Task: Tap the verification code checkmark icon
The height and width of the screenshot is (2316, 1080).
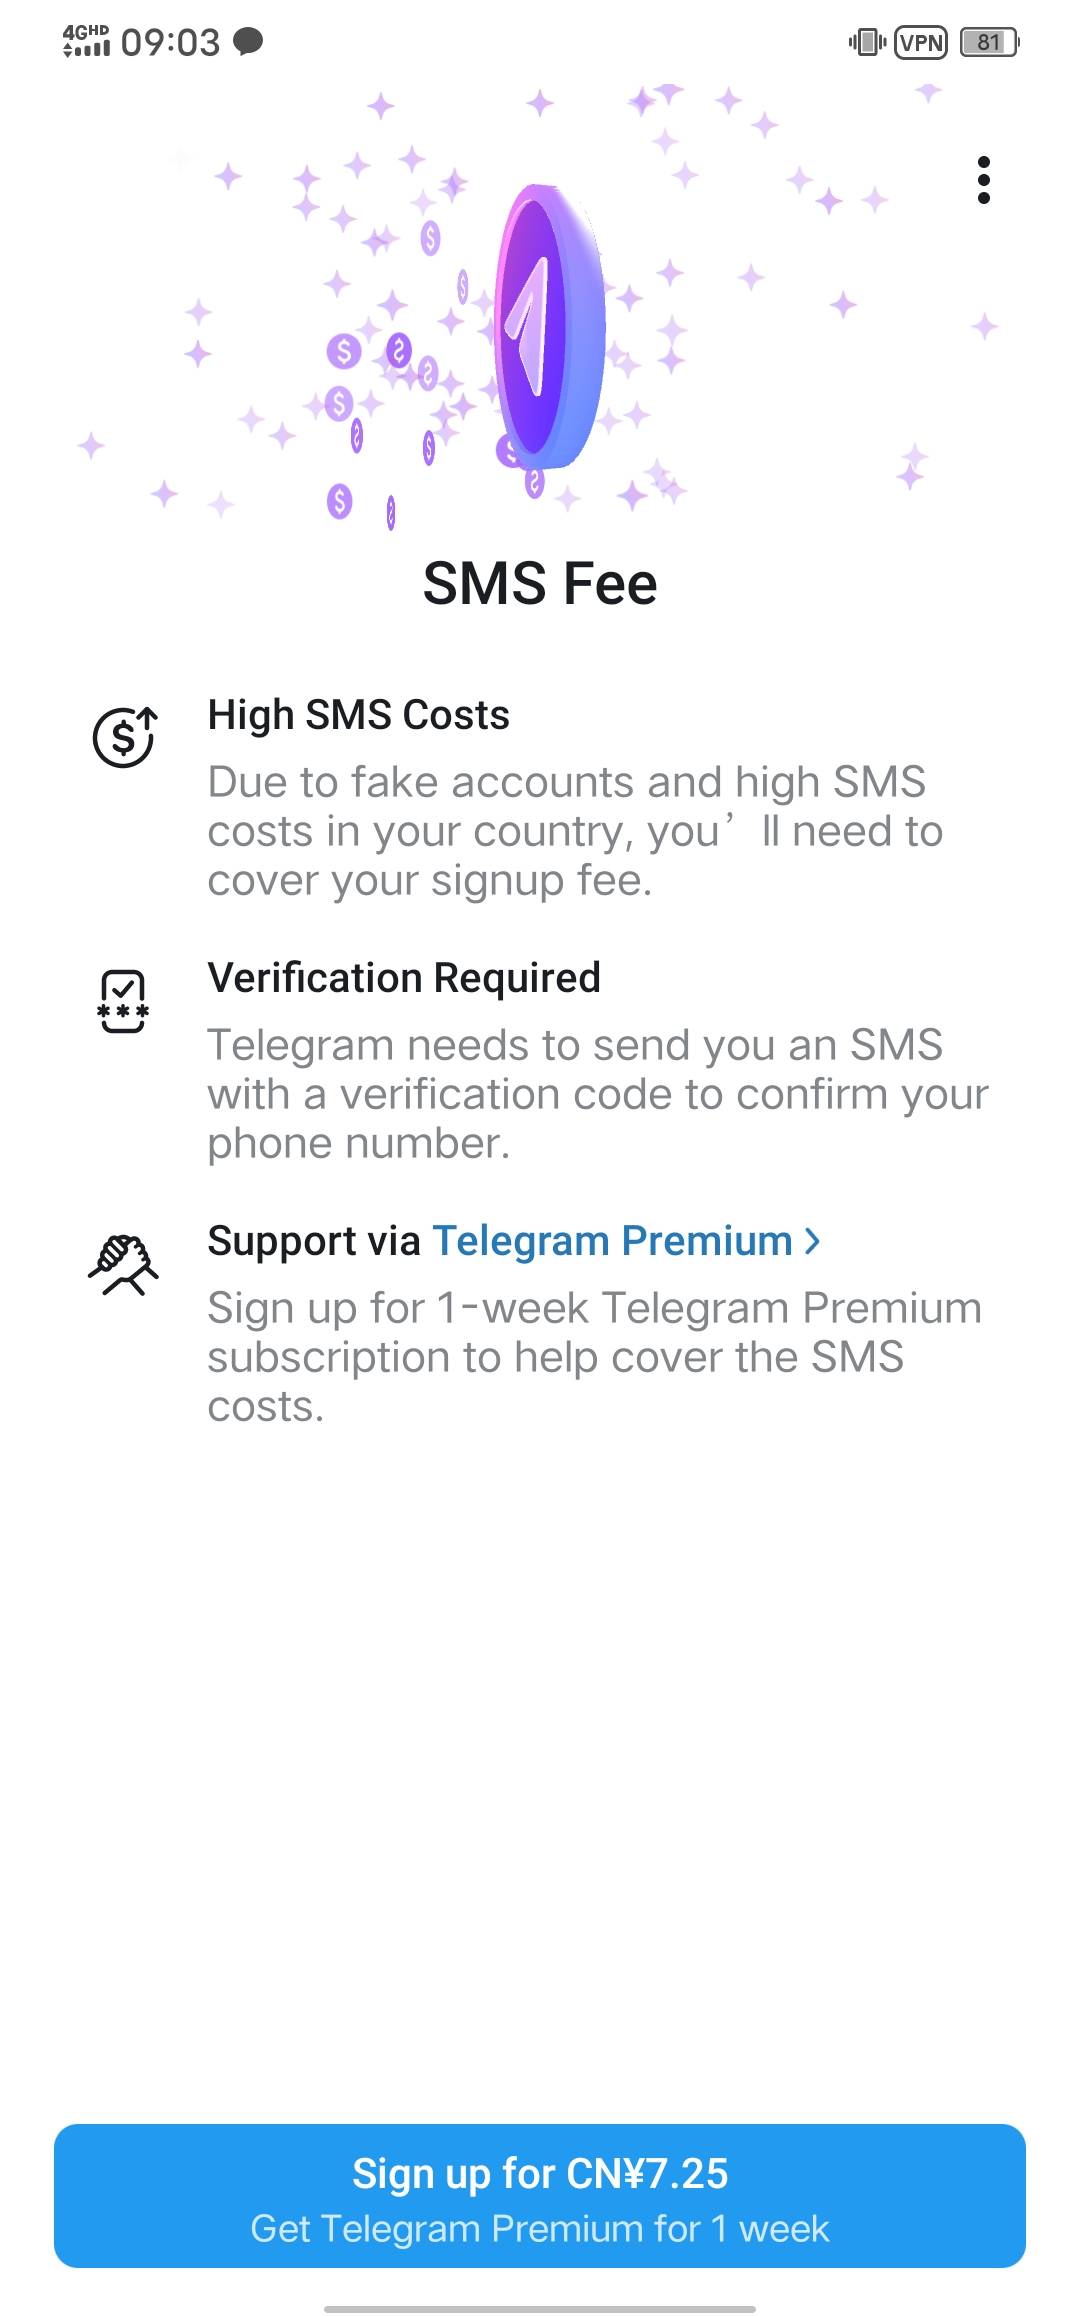Action: click(123, 1000)
